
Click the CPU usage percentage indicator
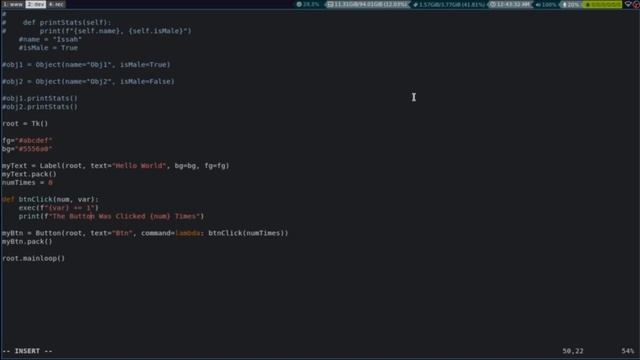pos(308,4)
